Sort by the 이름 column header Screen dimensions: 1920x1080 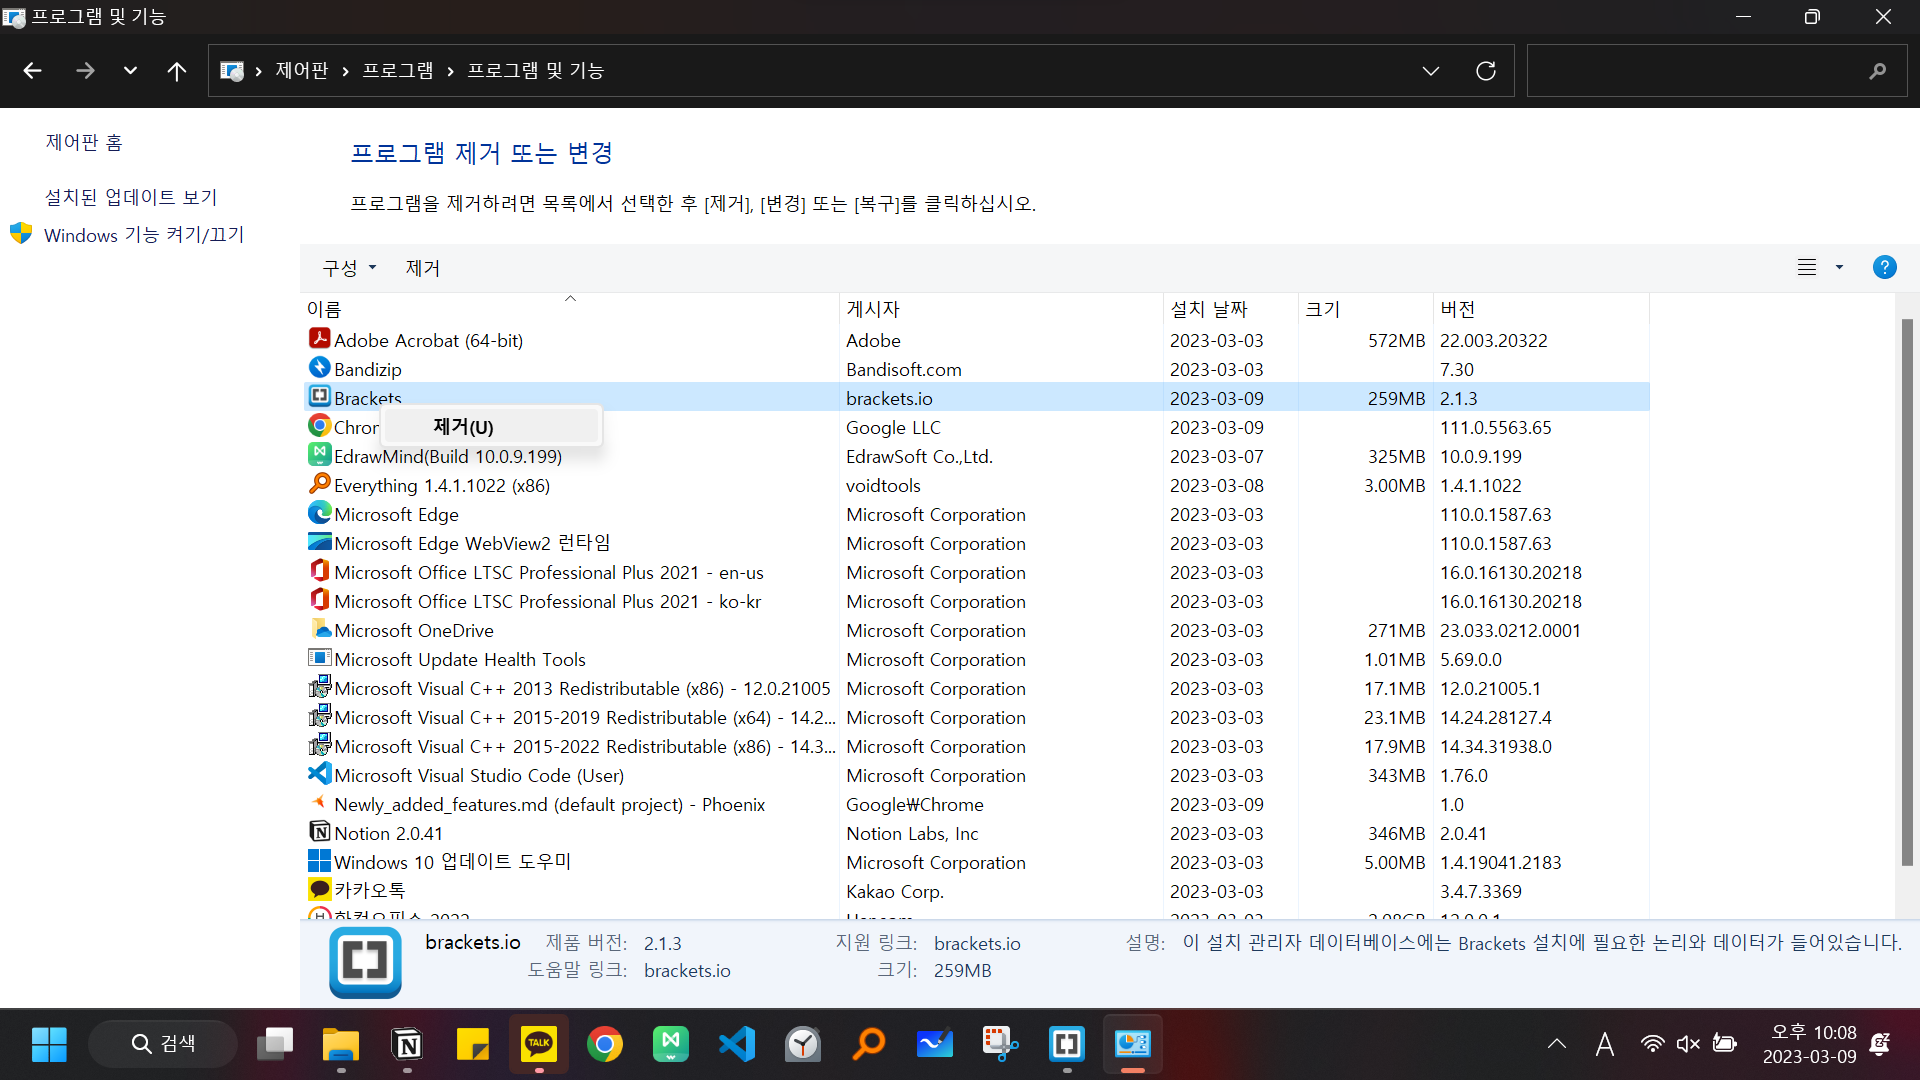570,309
